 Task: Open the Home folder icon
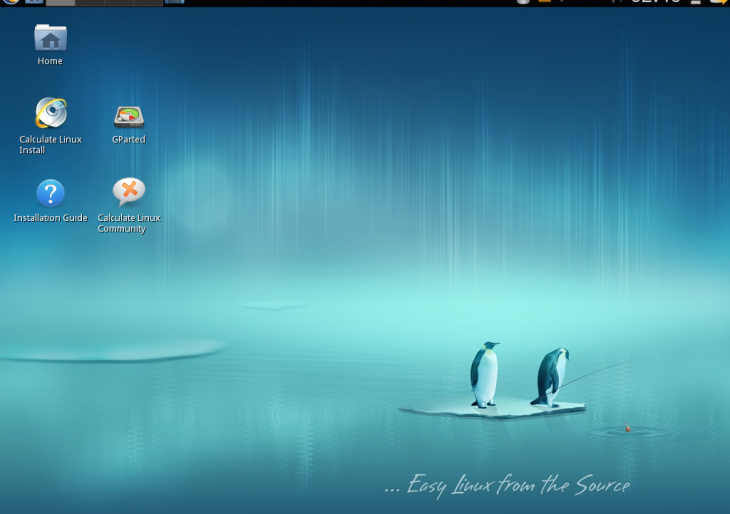pyautogui.click(x=50, y=37)
